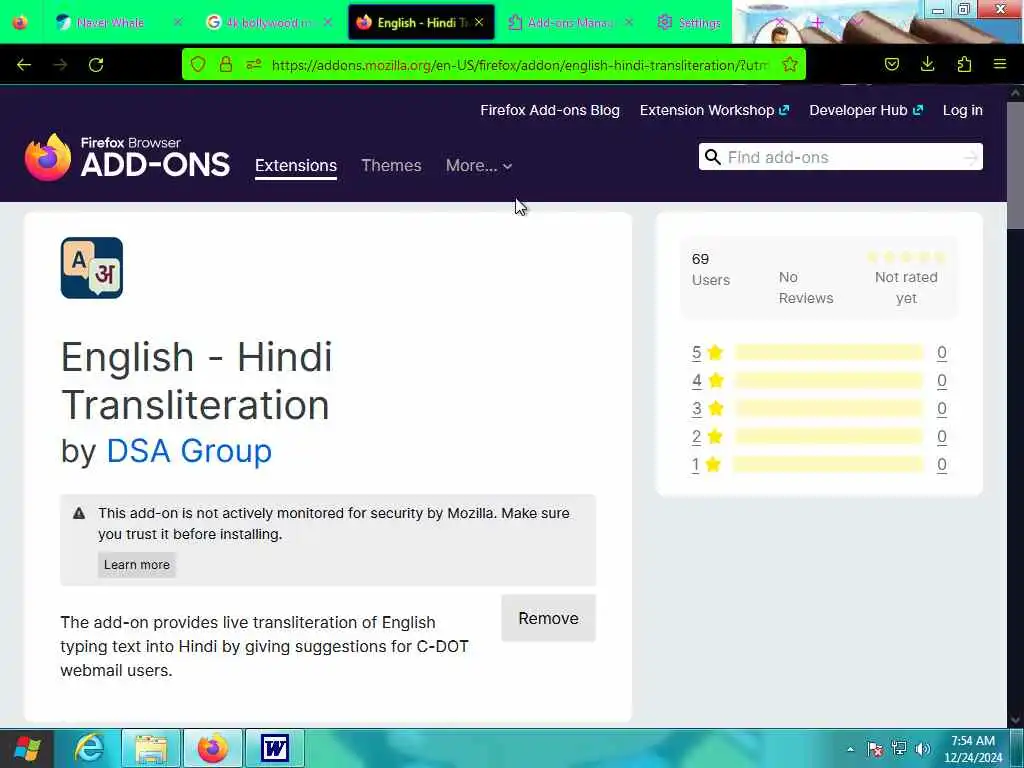This screenshot has height=768, width=1024.
Task: Click the 4 star rating row
Action: (819, 381)
